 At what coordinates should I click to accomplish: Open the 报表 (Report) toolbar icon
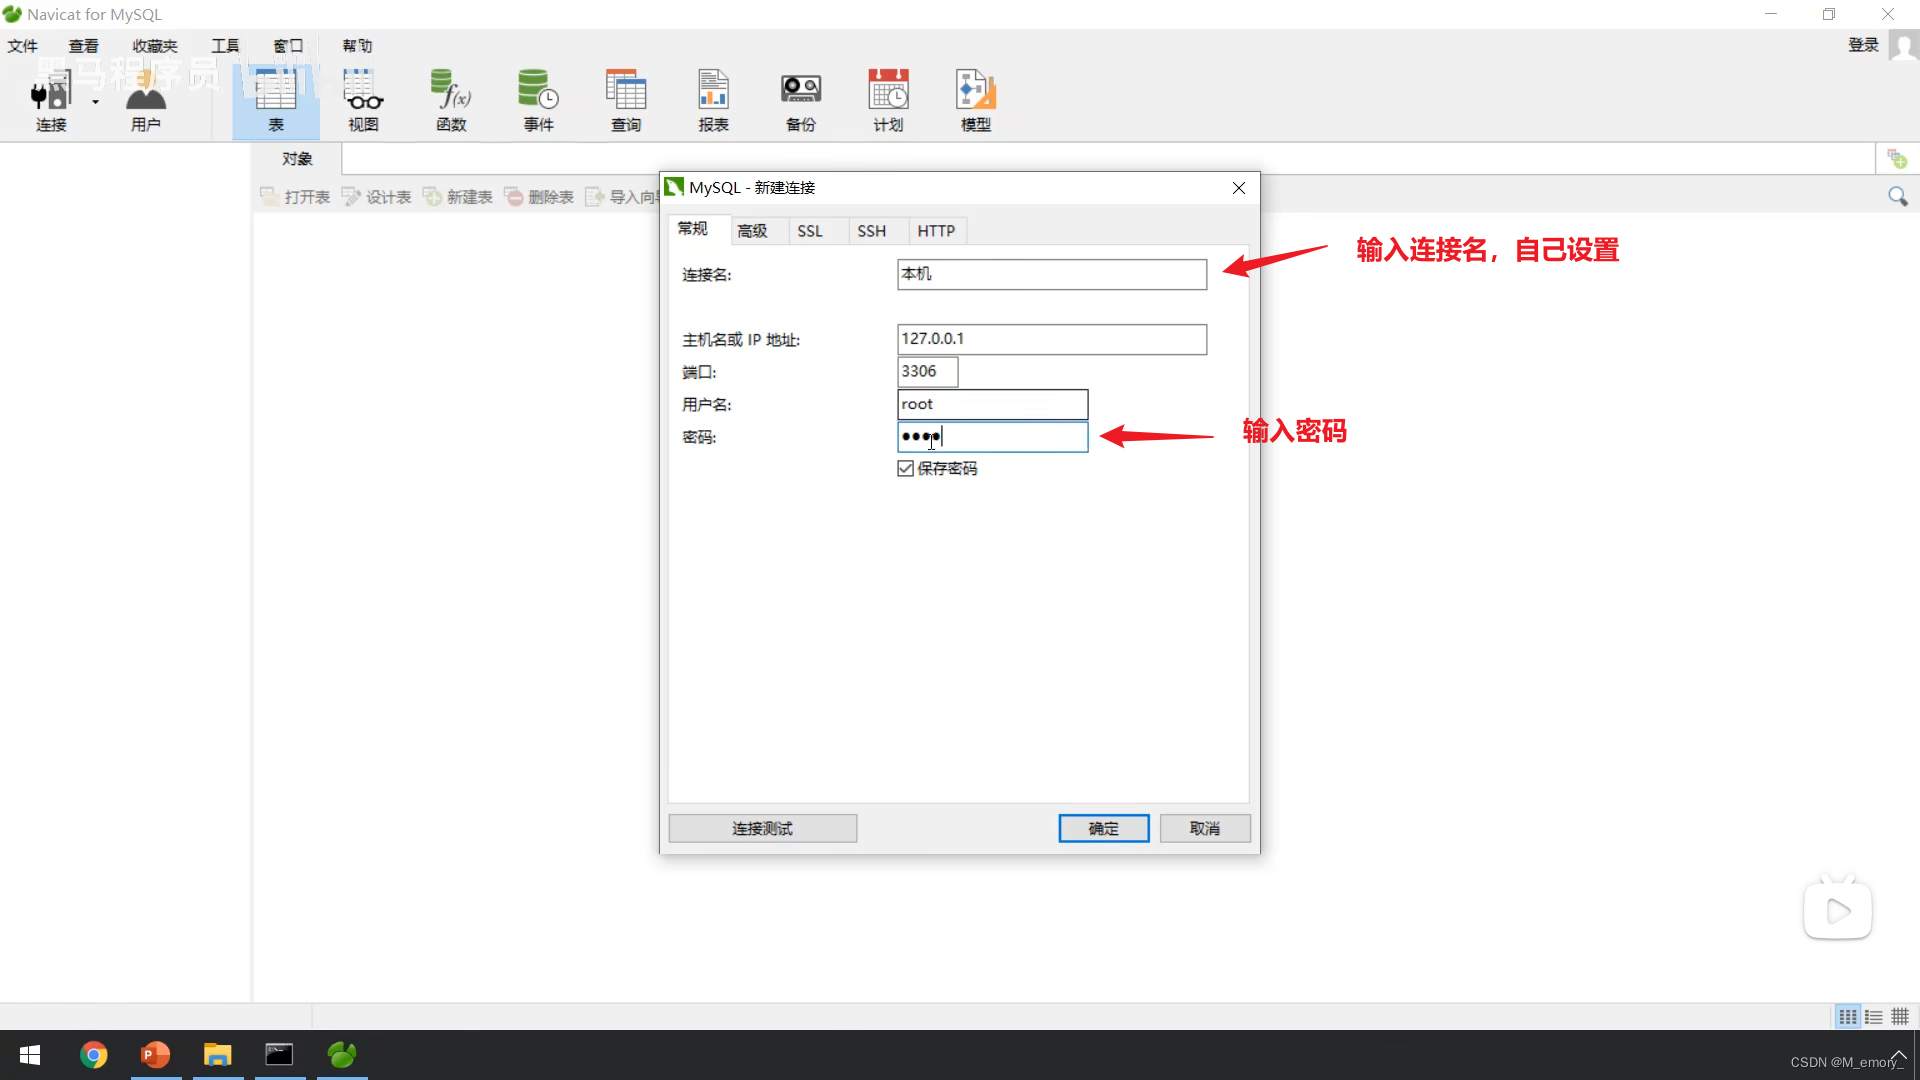[x=713, y=100]
